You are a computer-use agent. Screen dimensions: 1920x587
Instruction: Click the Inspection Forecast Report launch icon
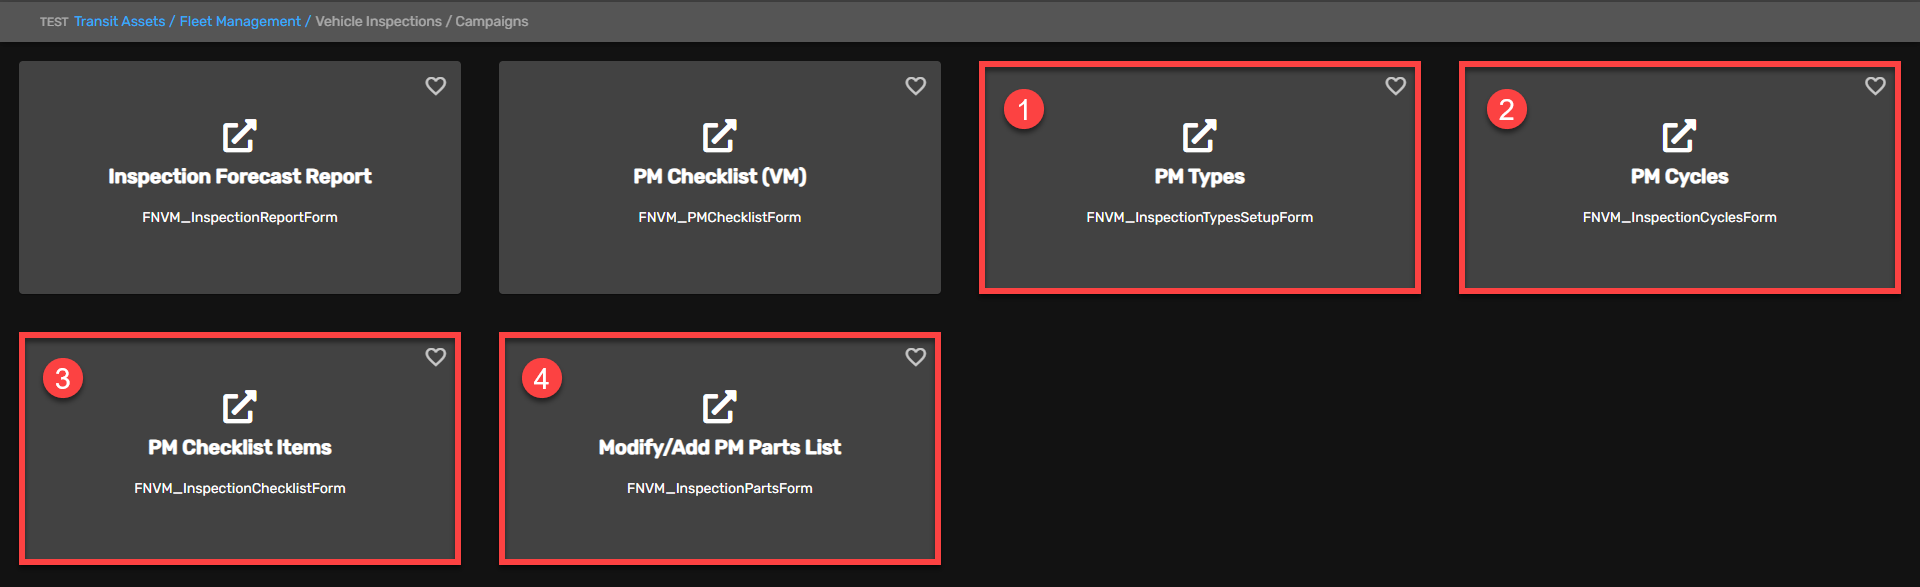pos(239,136)
